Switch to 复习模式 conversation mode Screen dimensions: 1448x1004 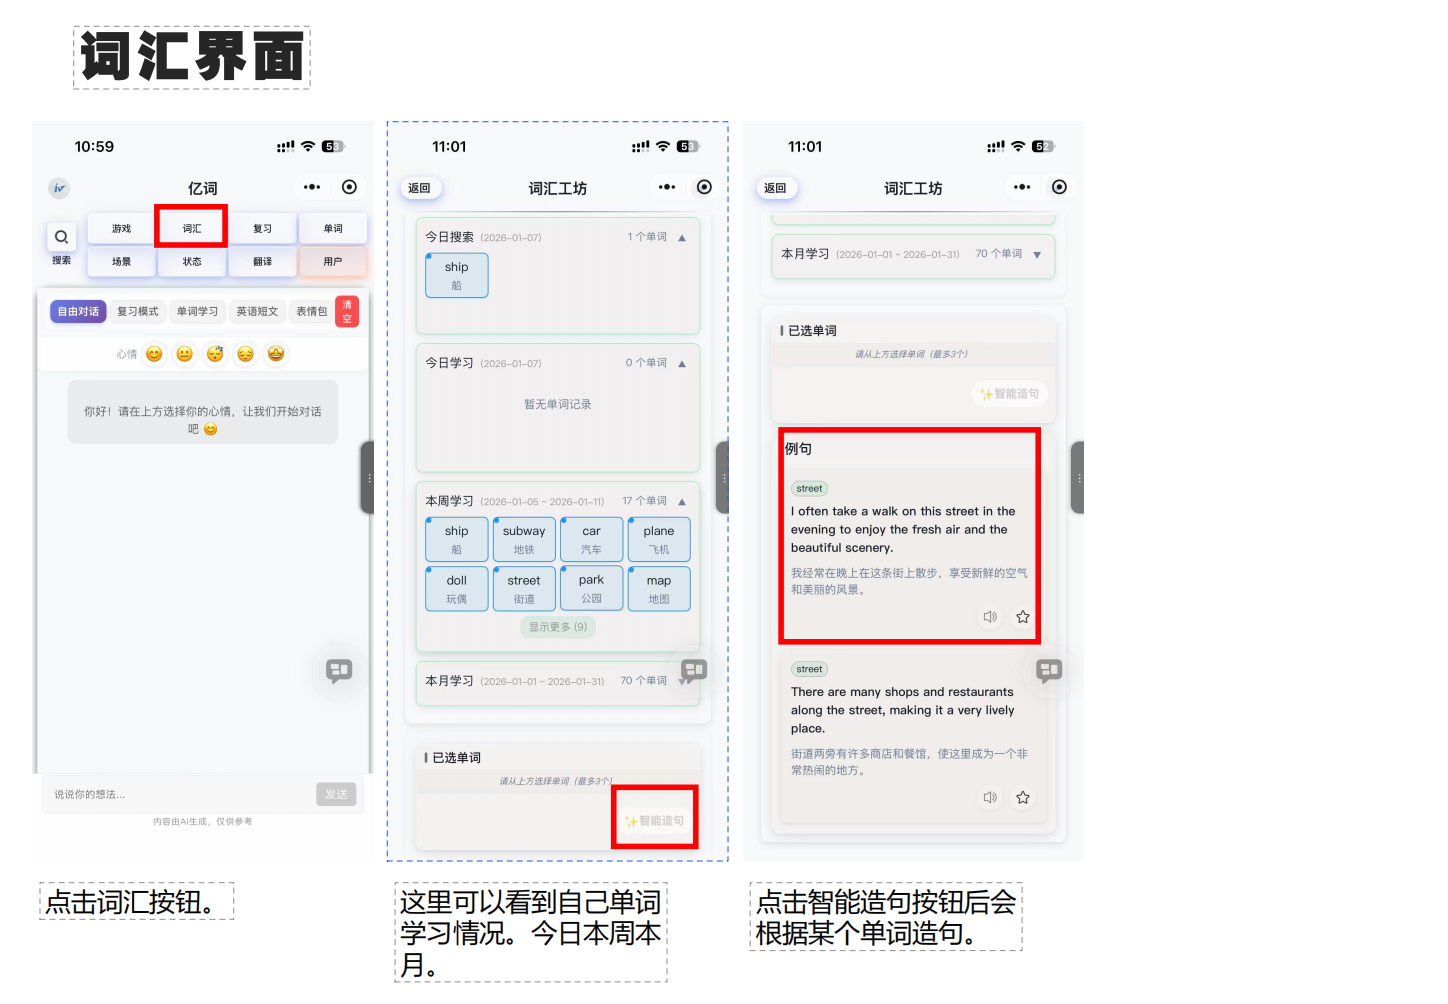click(x=138, y=311)
